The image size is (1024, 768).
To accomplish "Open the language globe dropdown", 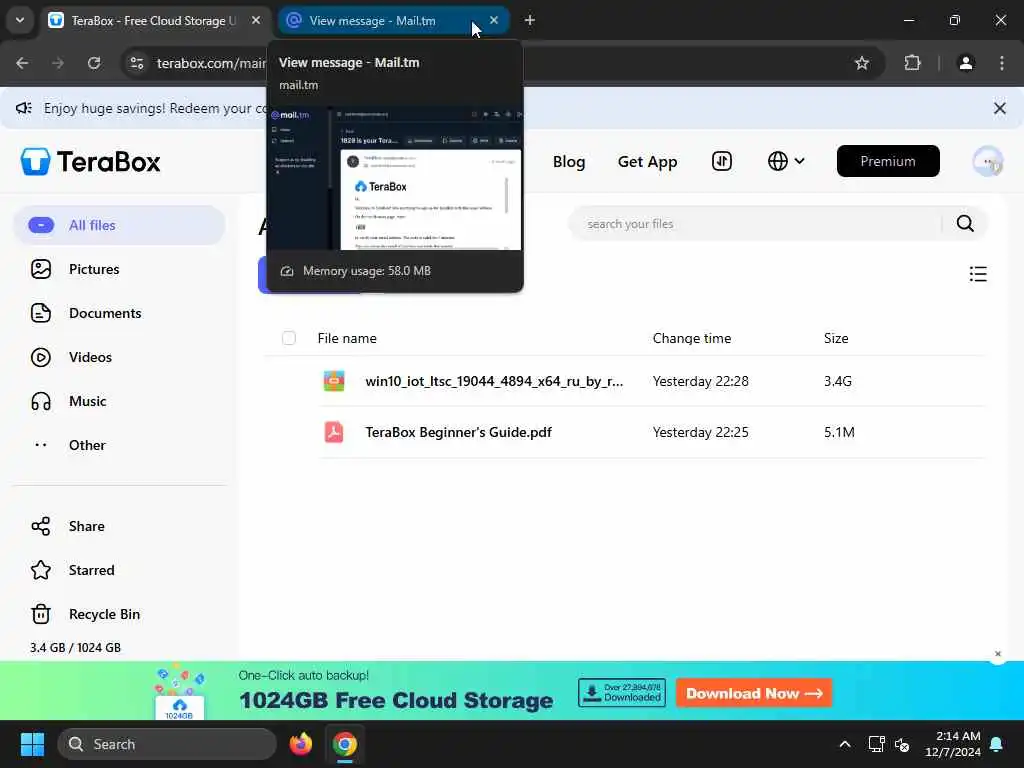I will [x=786, y=161].
